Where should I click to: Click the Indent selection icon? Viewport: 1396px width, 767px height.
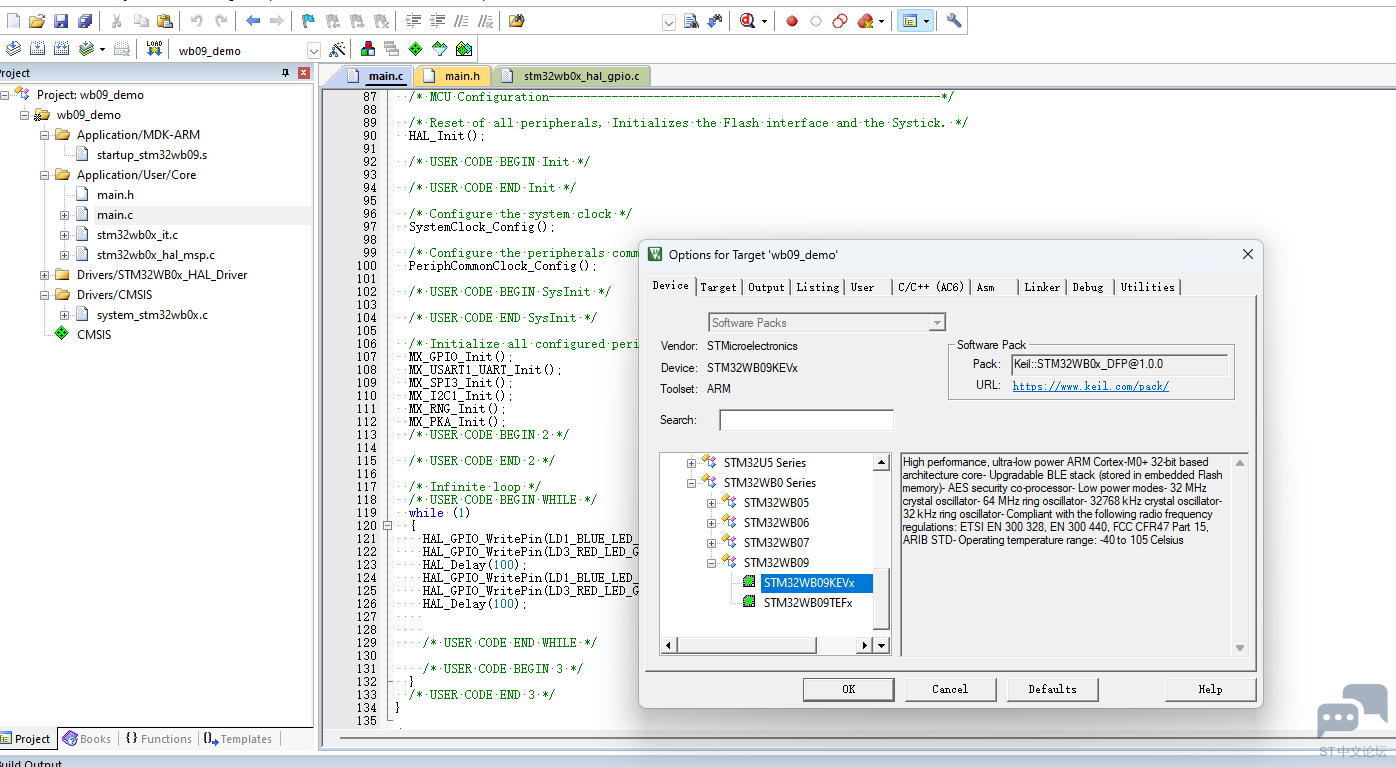413,21
